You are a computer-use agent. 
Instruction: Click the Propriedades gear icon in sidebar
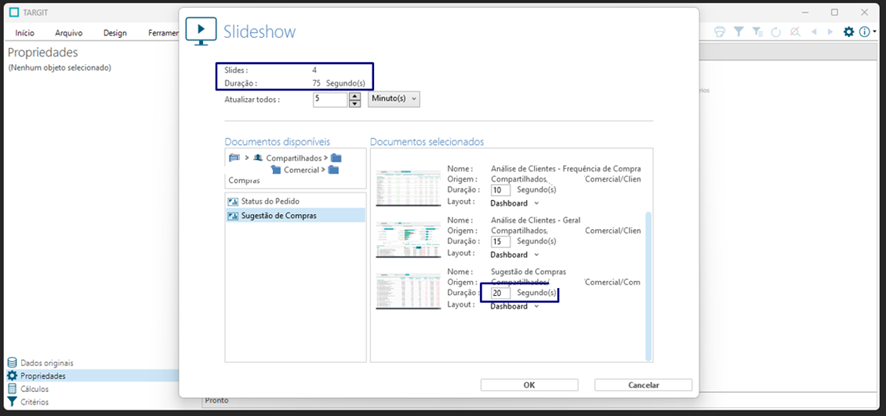click(12, 376)
